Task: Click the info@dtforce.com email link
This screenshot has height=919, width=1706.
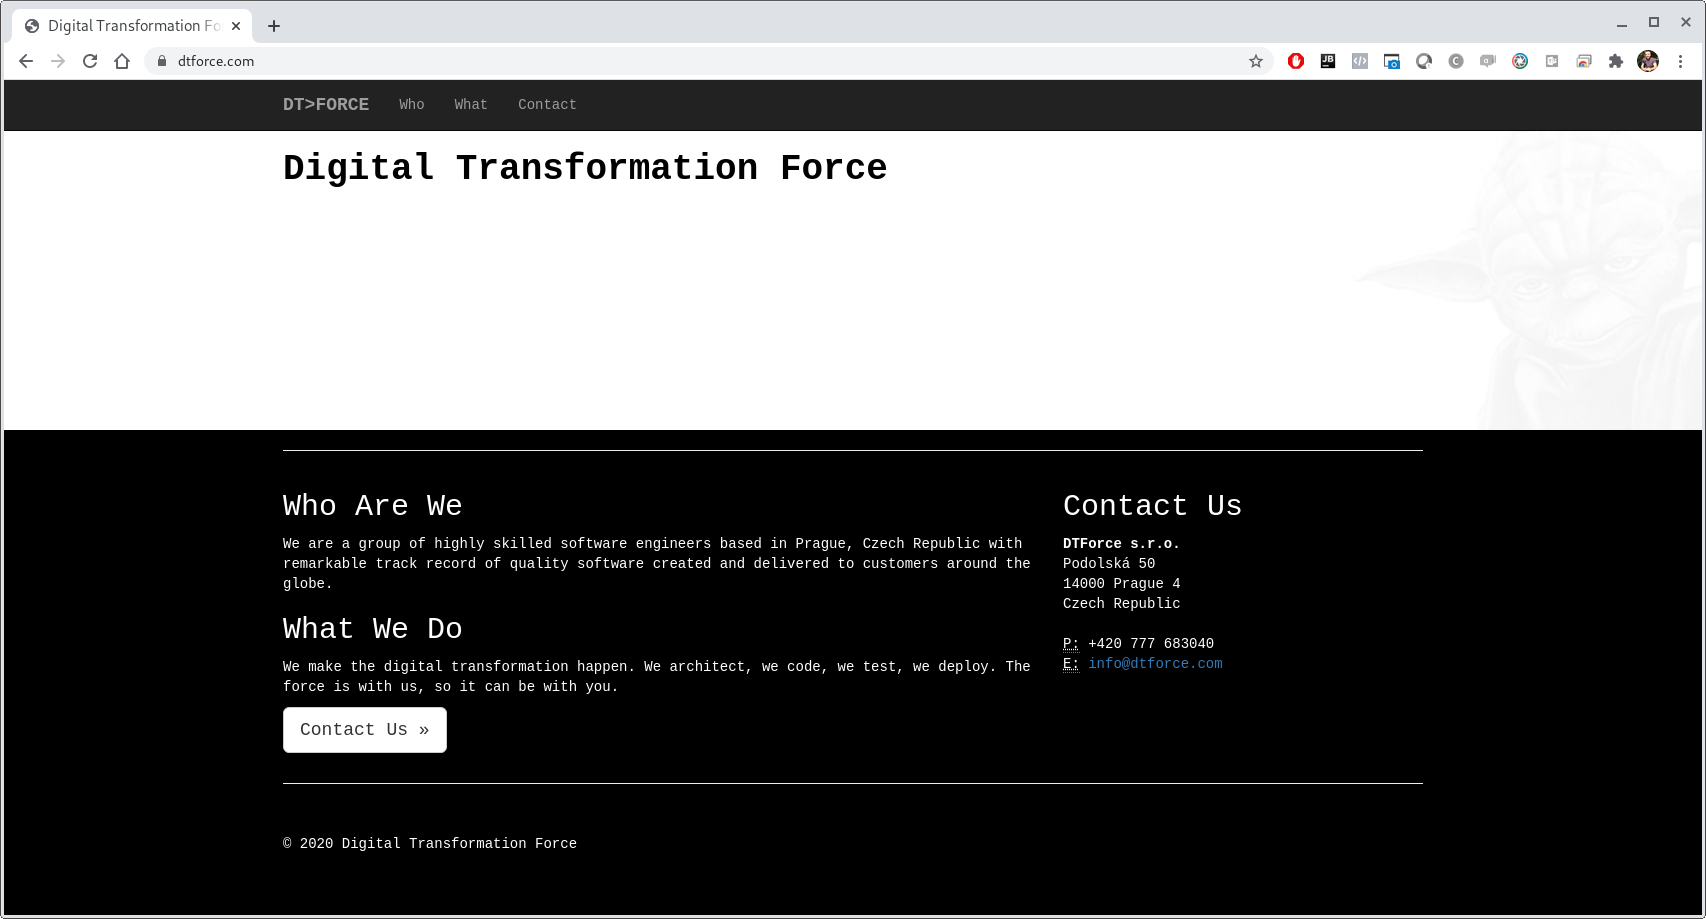Action: (1155, 664)
